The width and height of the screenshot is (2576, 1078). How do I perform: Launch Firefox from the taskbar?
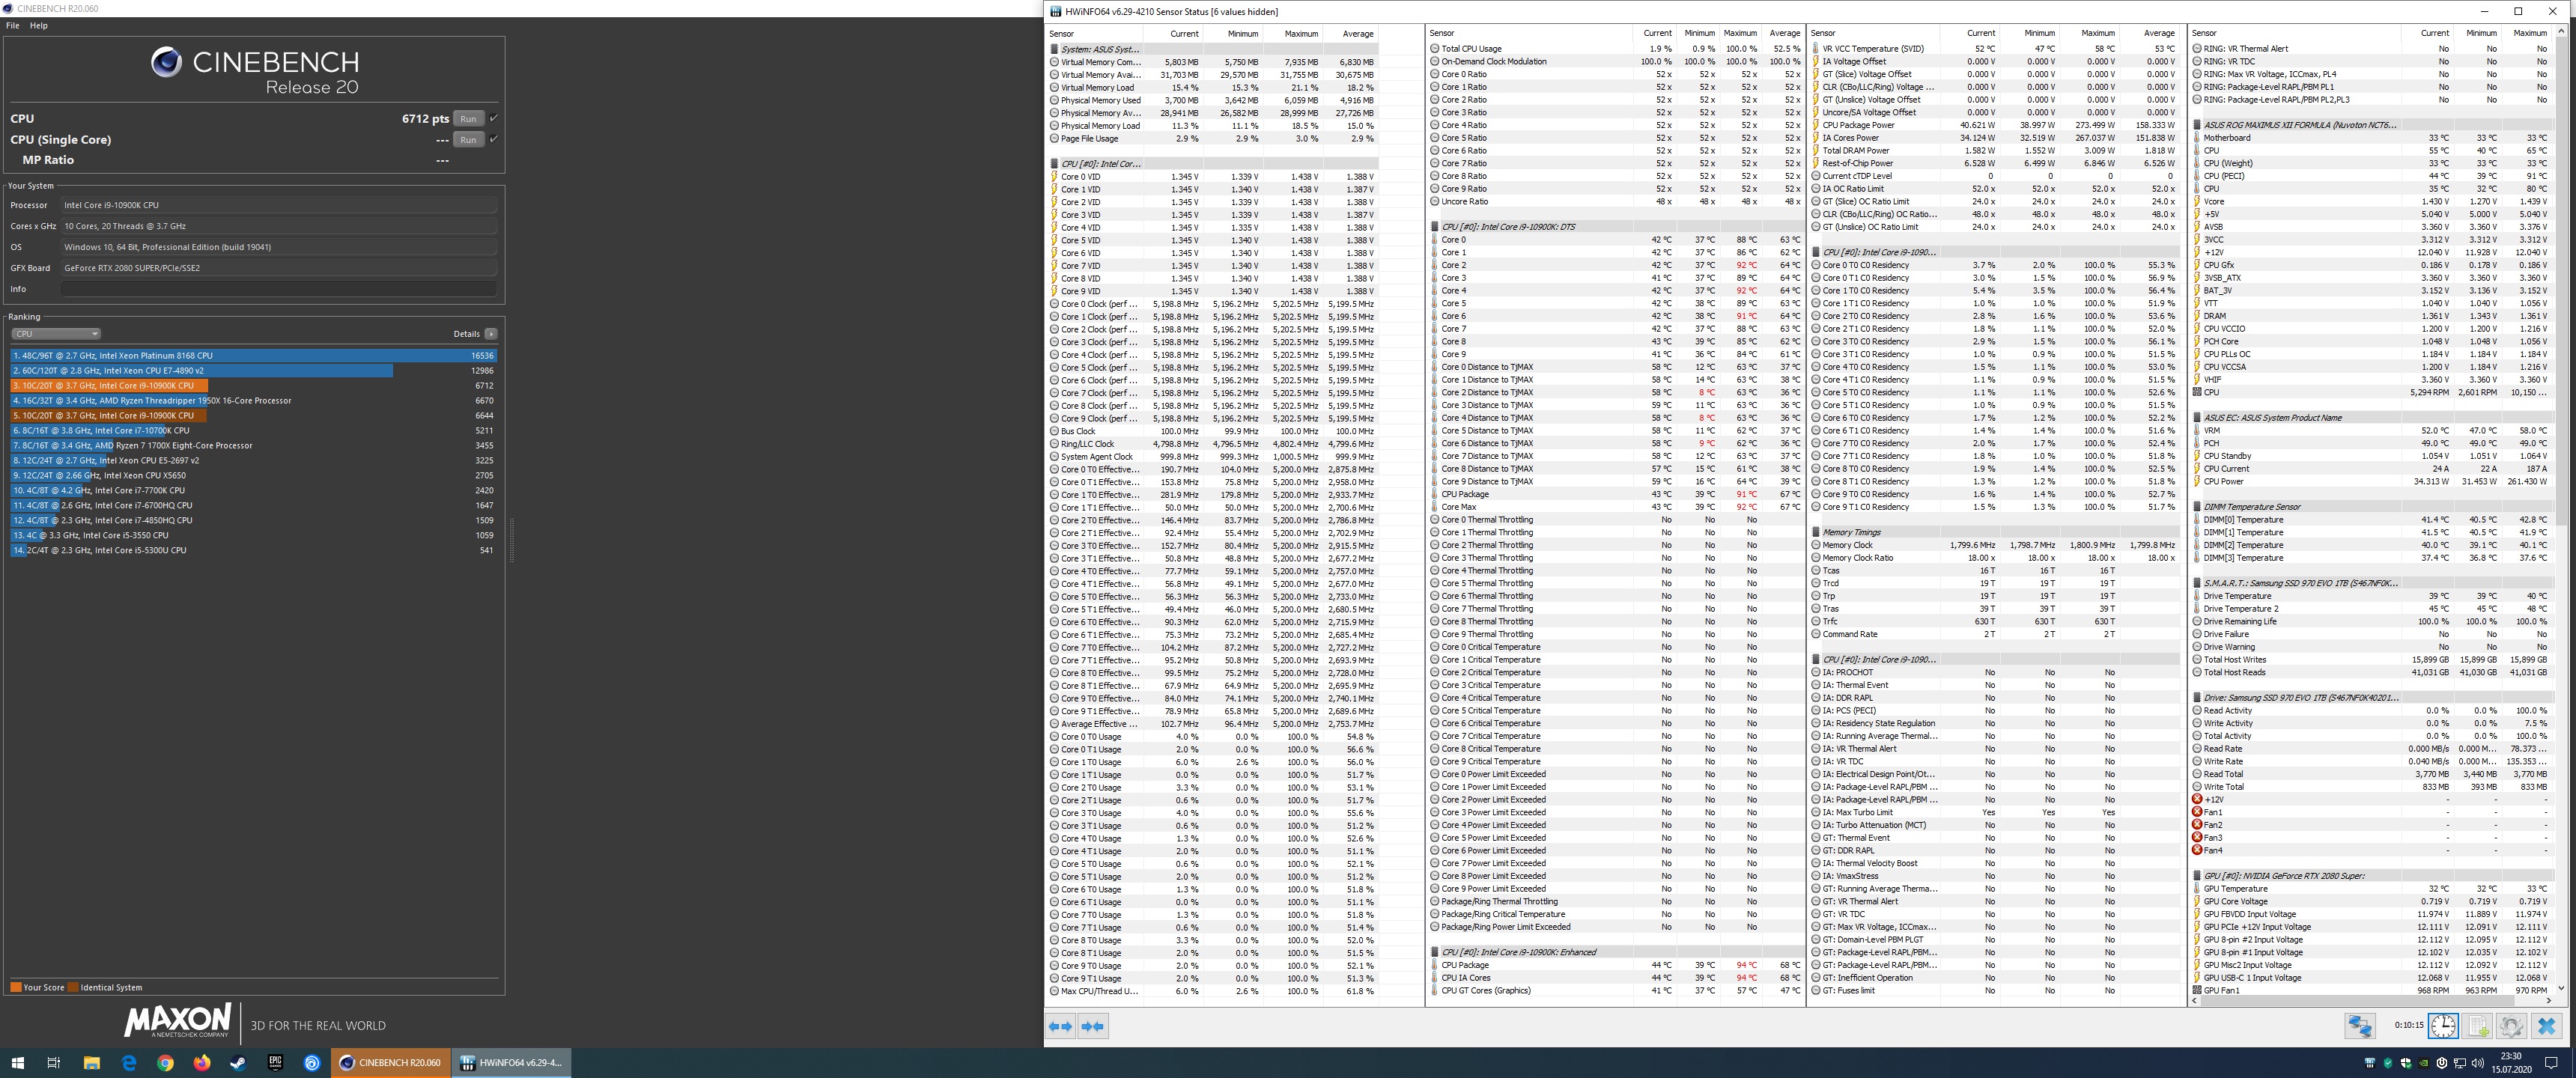[202, 1063]
